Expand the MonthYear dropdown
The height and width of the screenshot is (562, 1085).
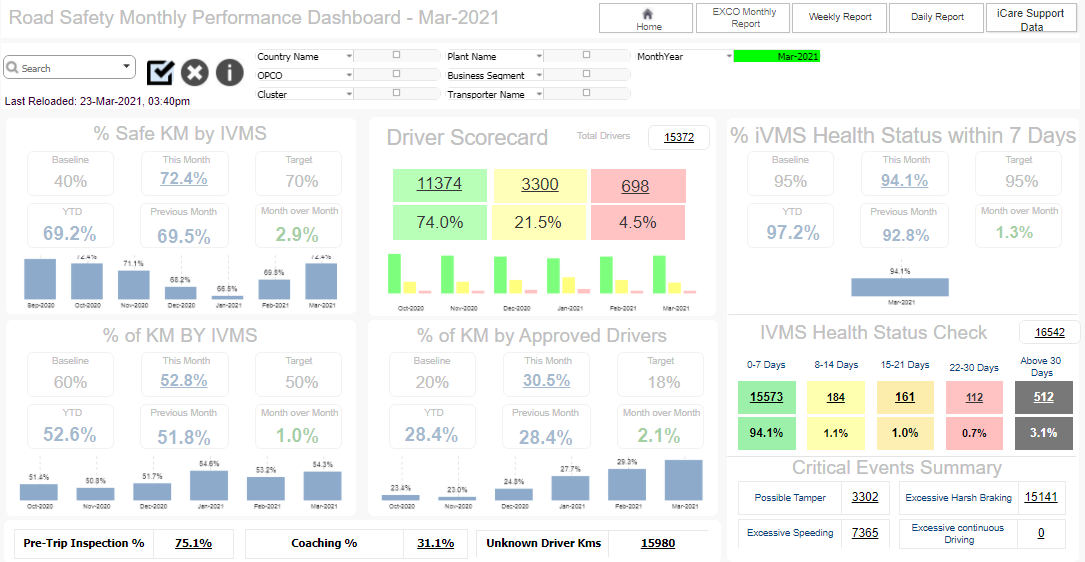(729, 56)
